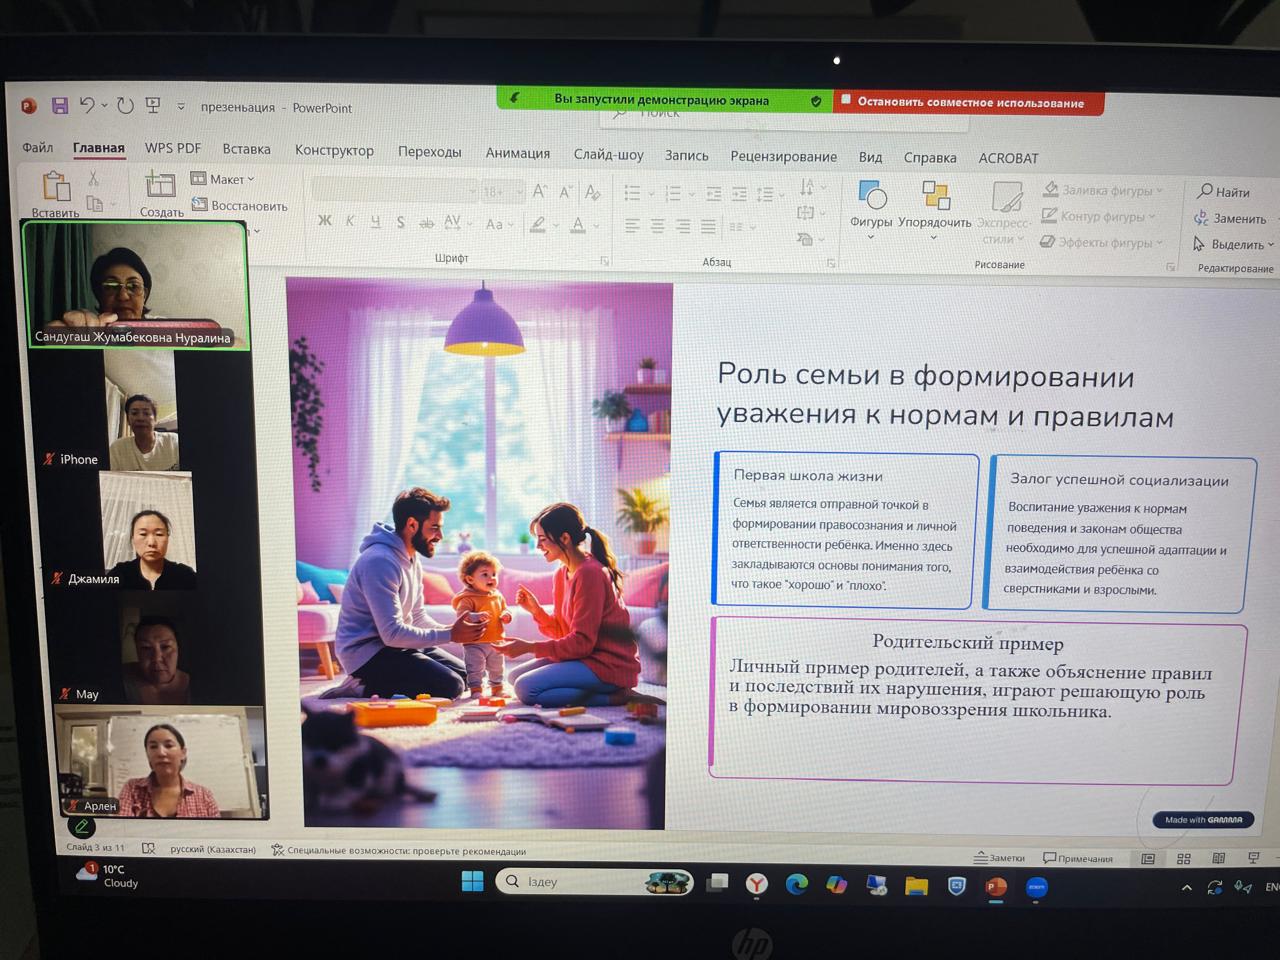Expand the Выделить select dropdown

[1235, 244]
